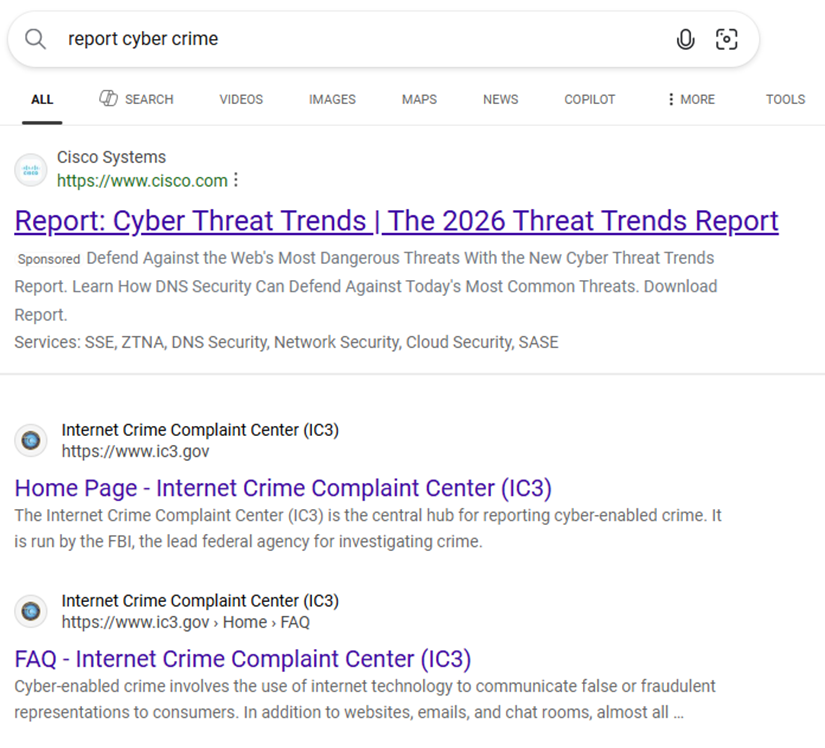The width and height of the screenshot is (825, 748).
Task: Switch to the VIDEOS tab
Action: 241,99
